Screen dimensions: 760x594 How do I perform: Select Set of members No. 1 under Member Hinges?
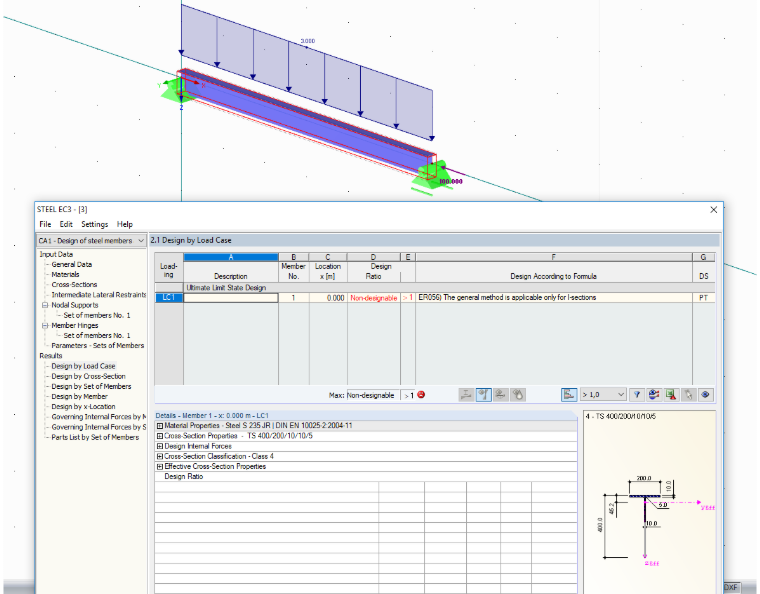tap(97, 335)
